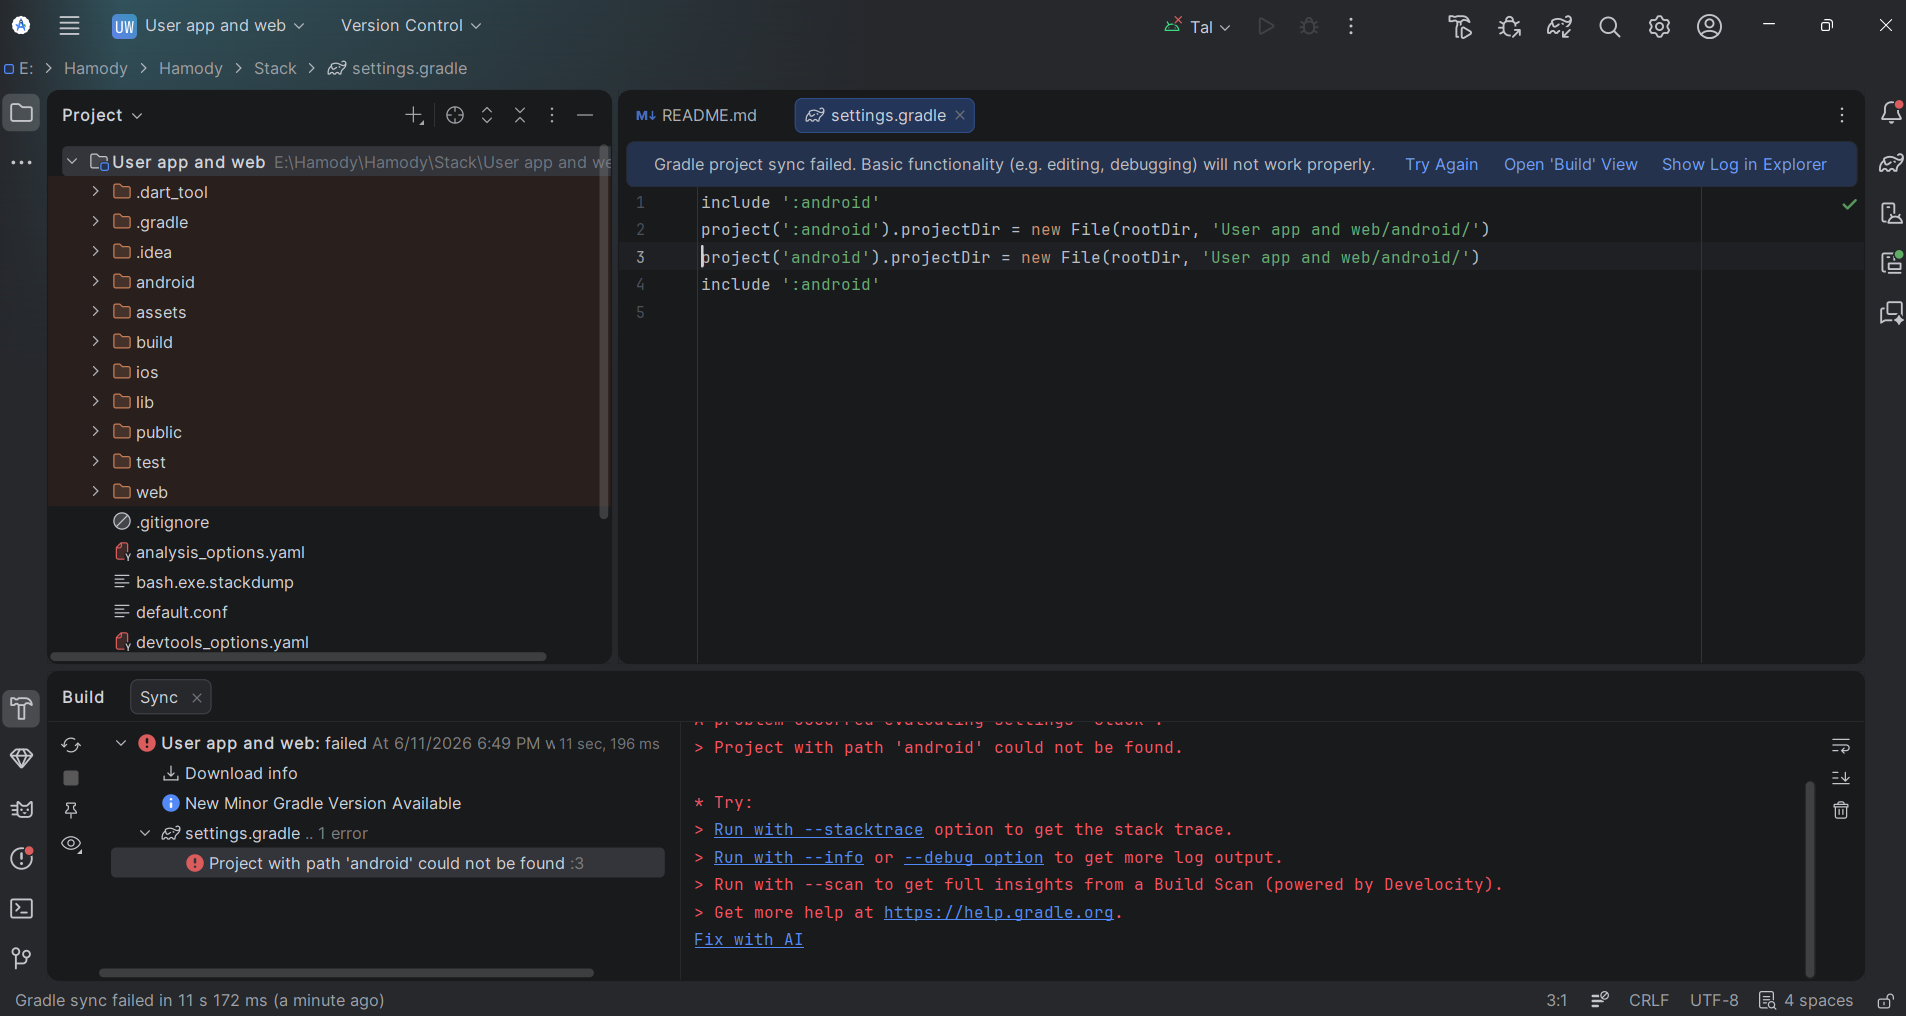Open the Terminal tool window
The image size is (1906, 1016).
pos(21,908)
